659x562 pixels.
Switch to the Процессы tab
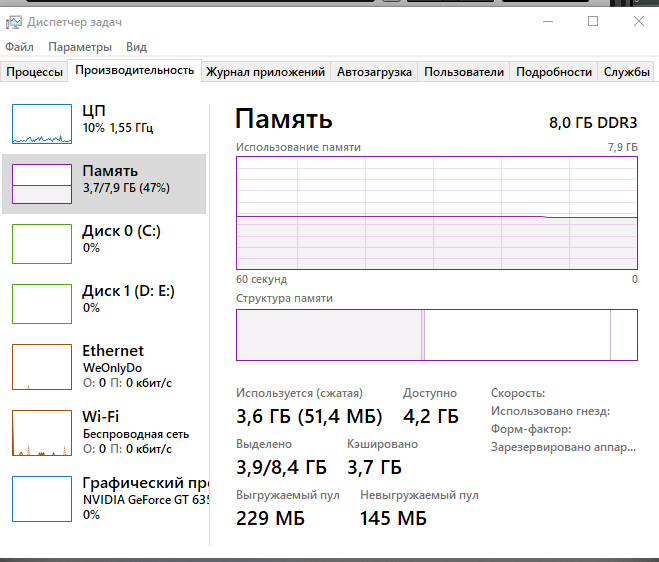(34, 72)
